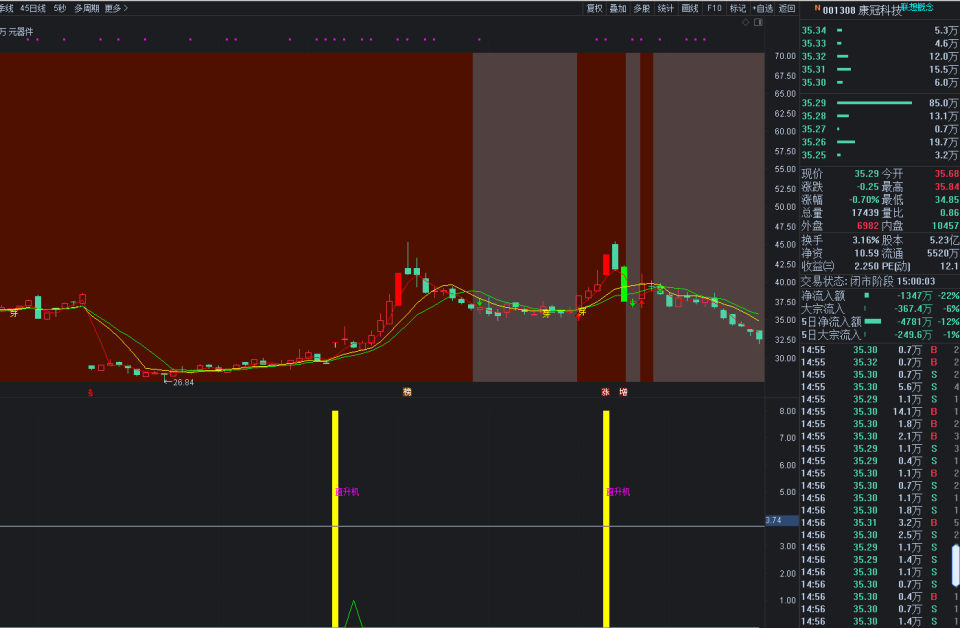Click the 涨幅 -0.70% value
The height and width of the screenshot is (628, 960).
864,200
